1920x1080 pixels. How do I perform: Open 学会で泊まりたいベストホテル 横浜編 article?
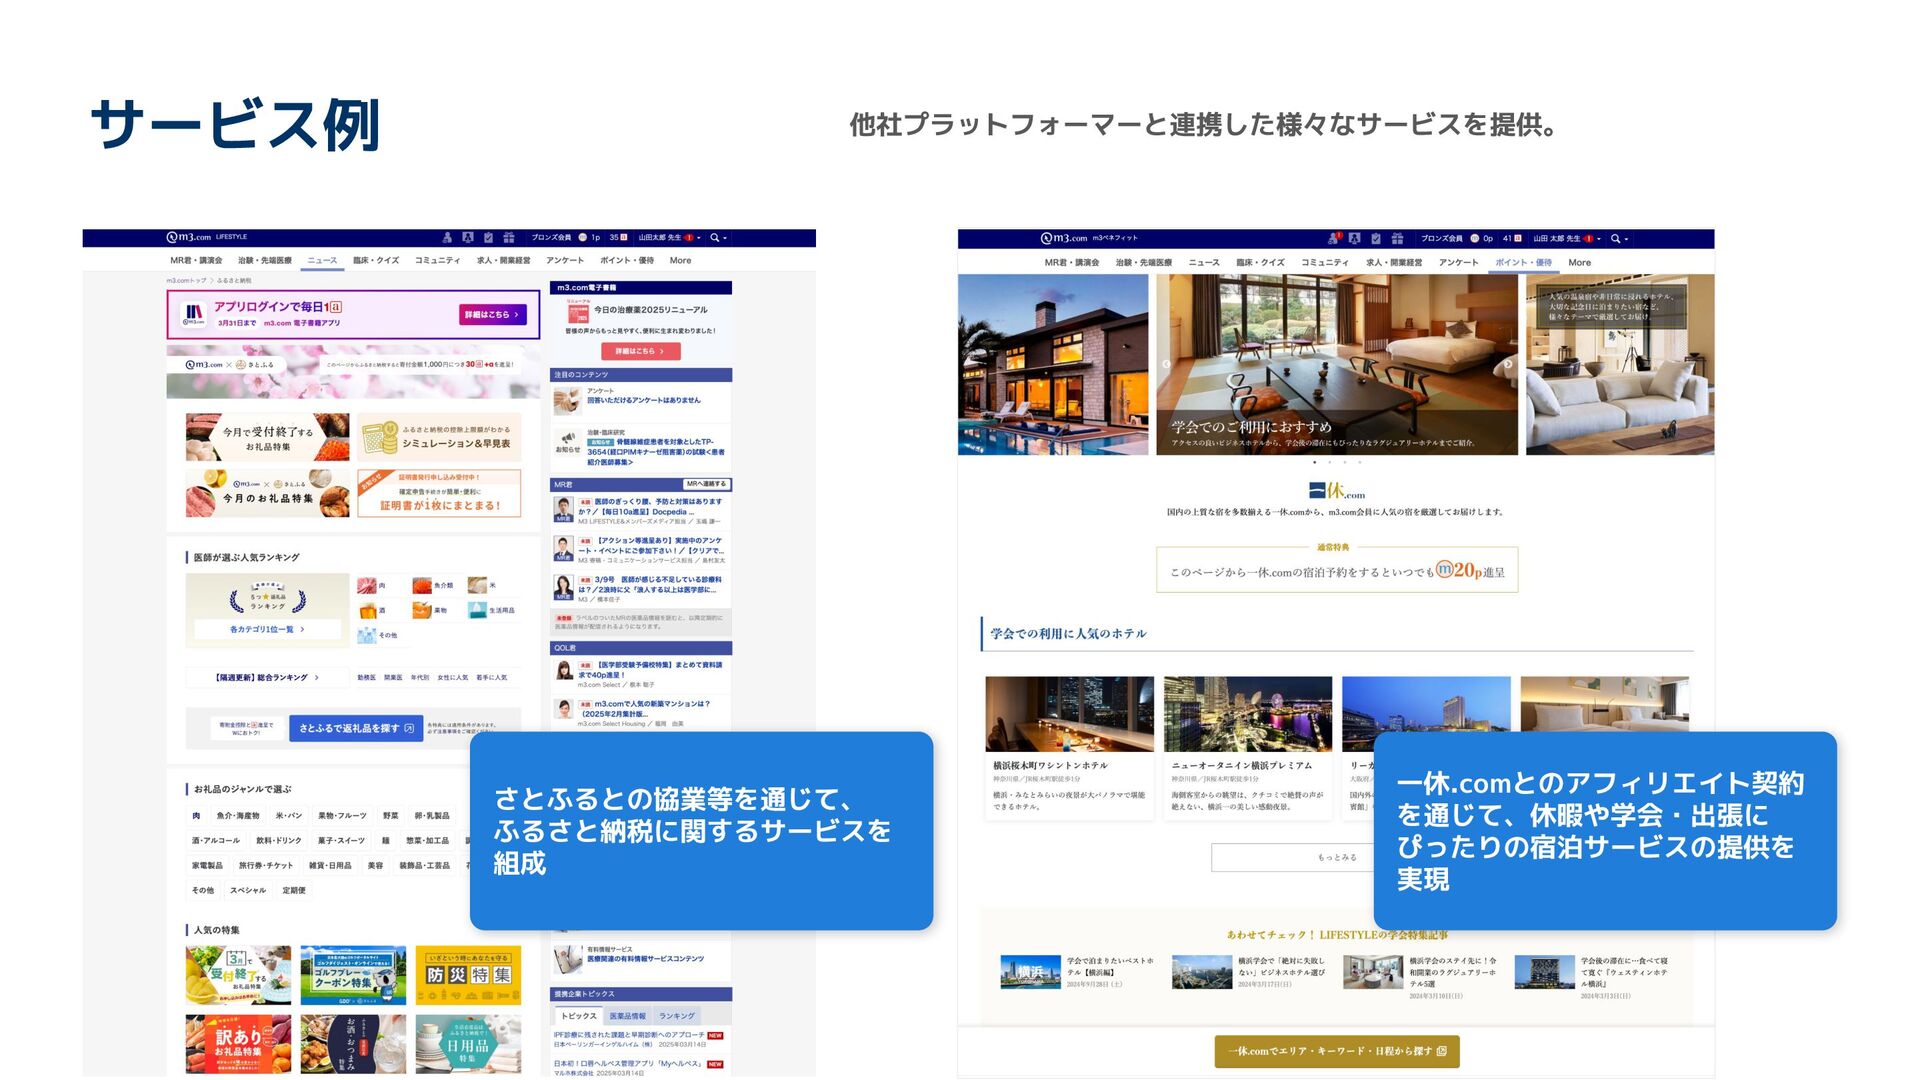pyautogui.click(x=1077, y=971)
